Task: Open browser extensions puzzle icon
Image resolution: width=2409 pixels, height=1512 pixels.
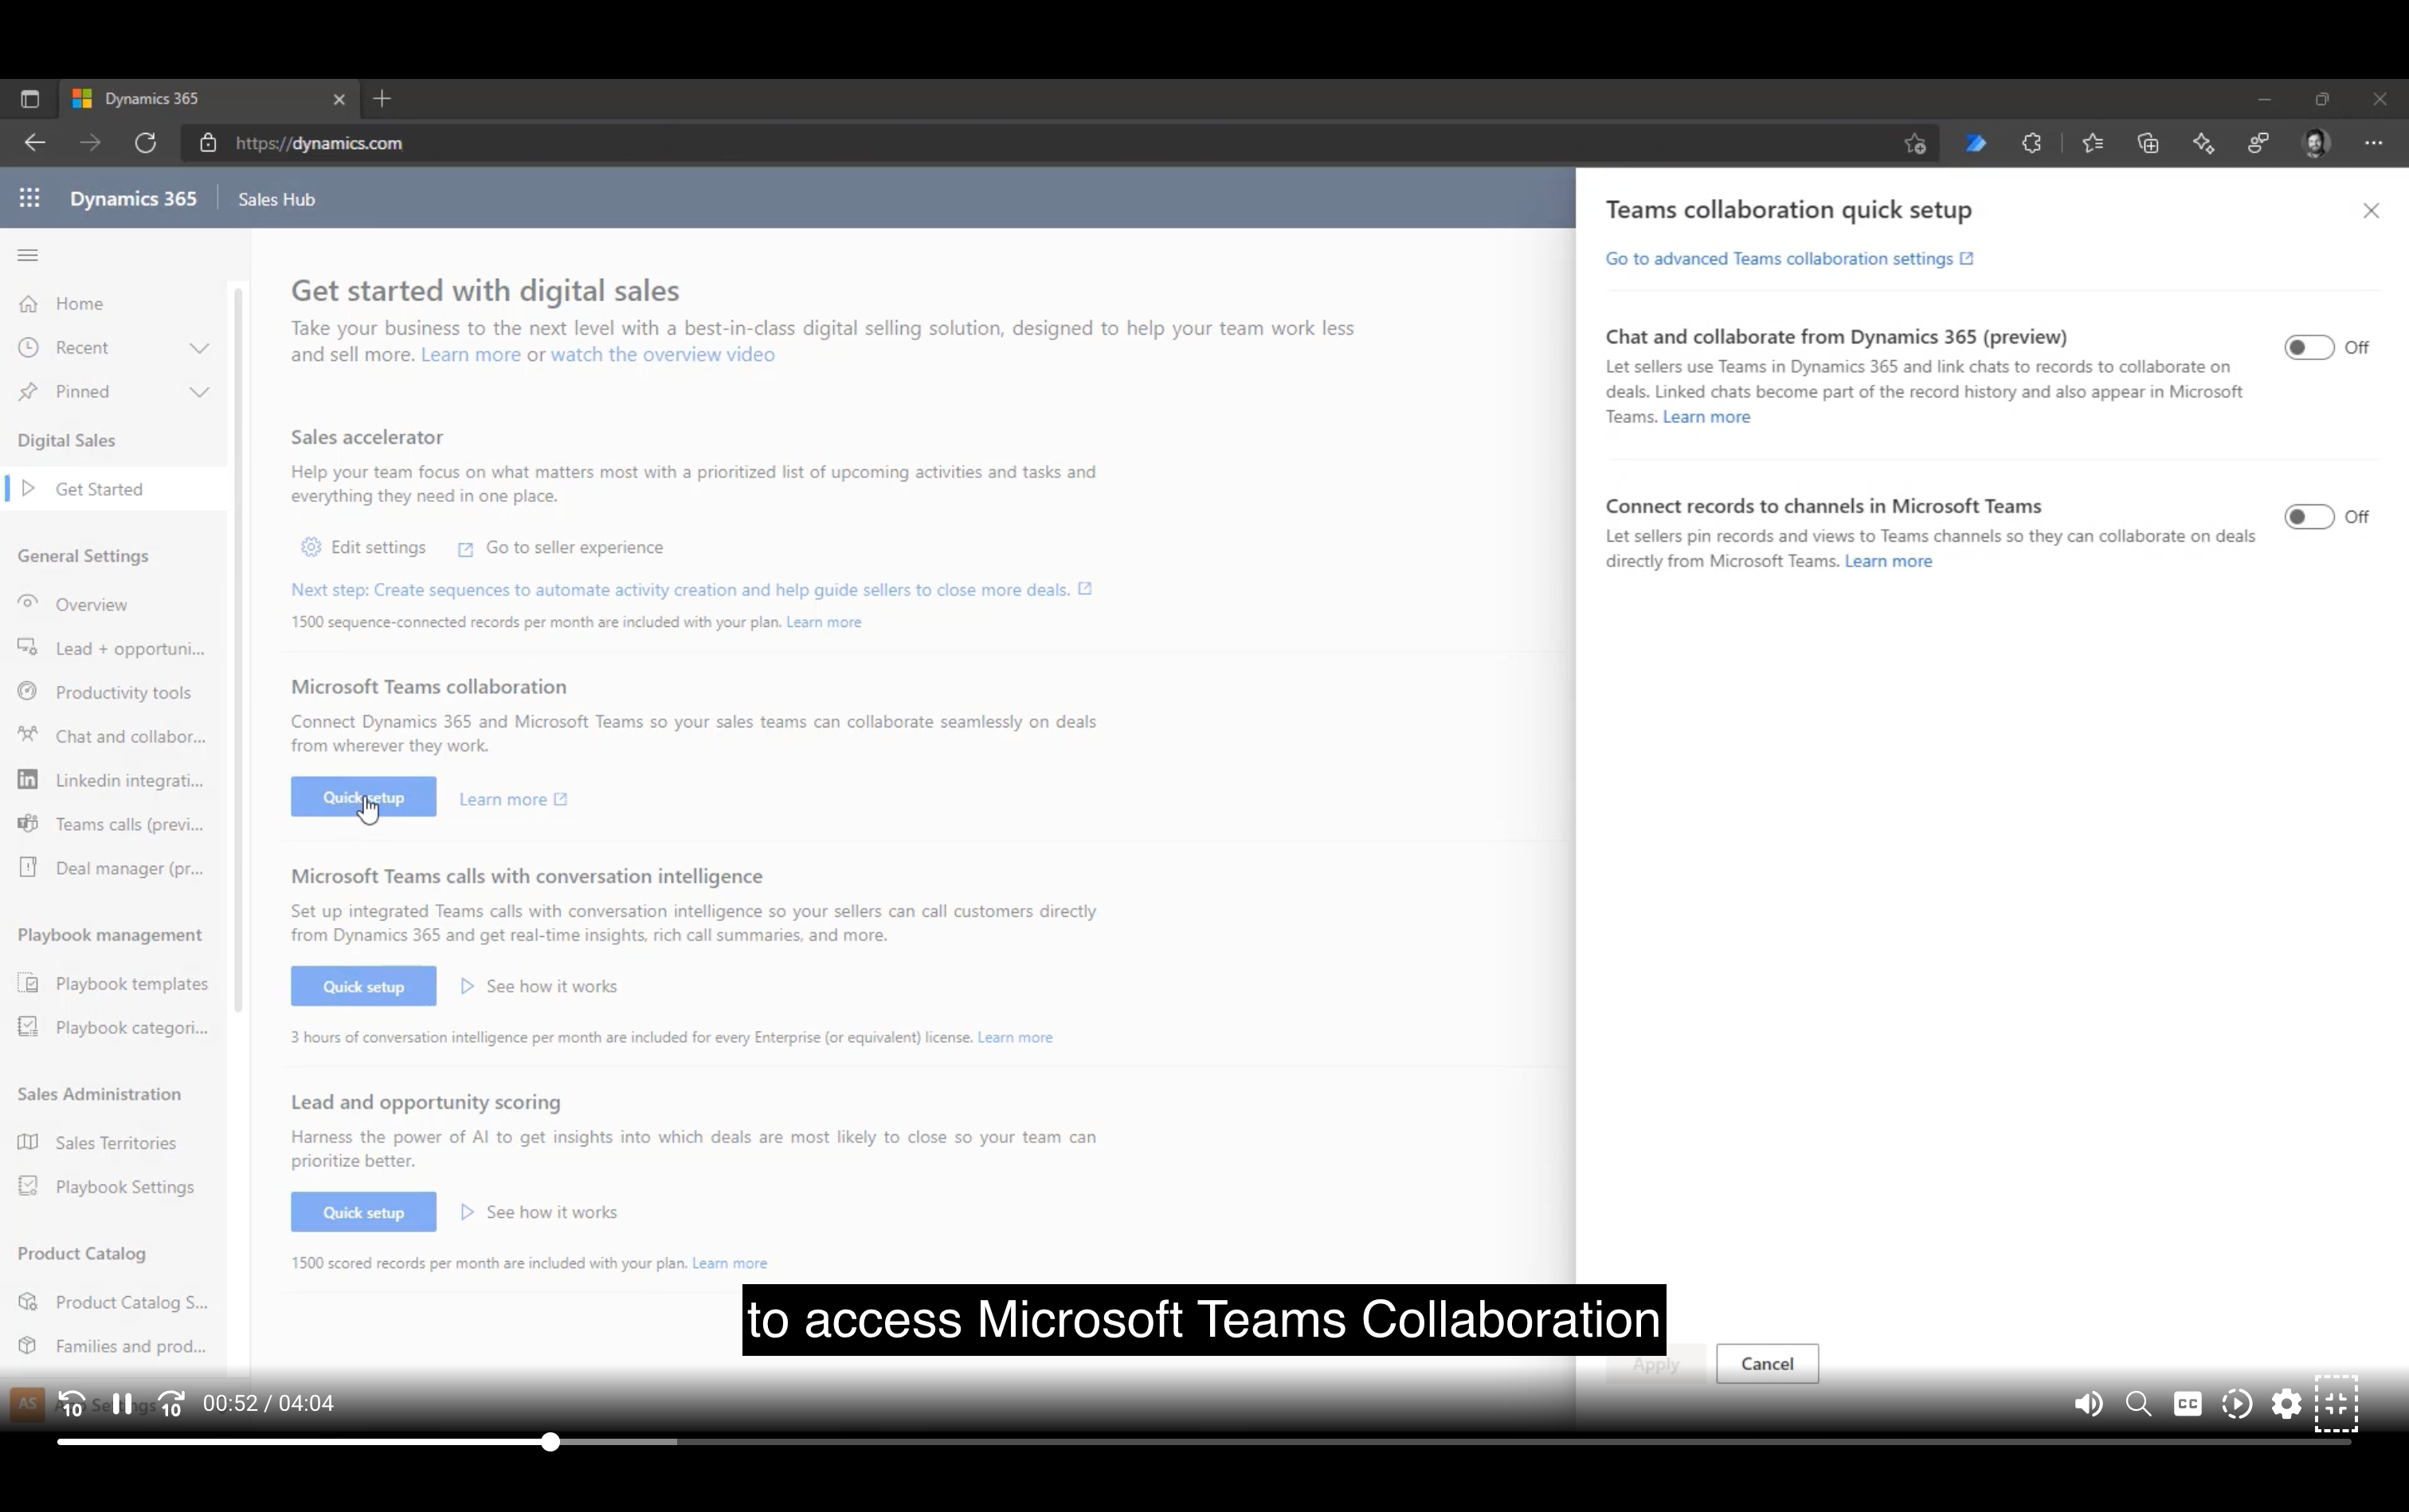Action: [x=2031, y=143]
